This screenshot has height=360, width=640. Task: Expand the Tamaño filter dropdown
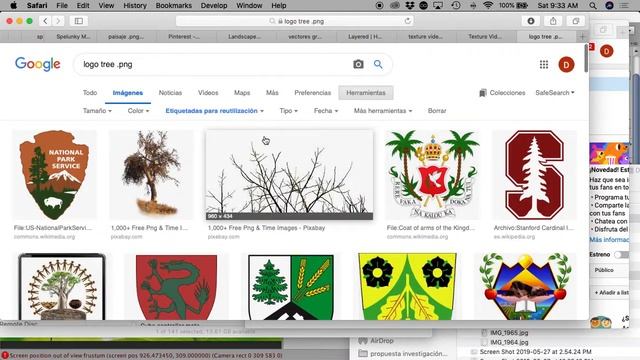coord(97,111)
